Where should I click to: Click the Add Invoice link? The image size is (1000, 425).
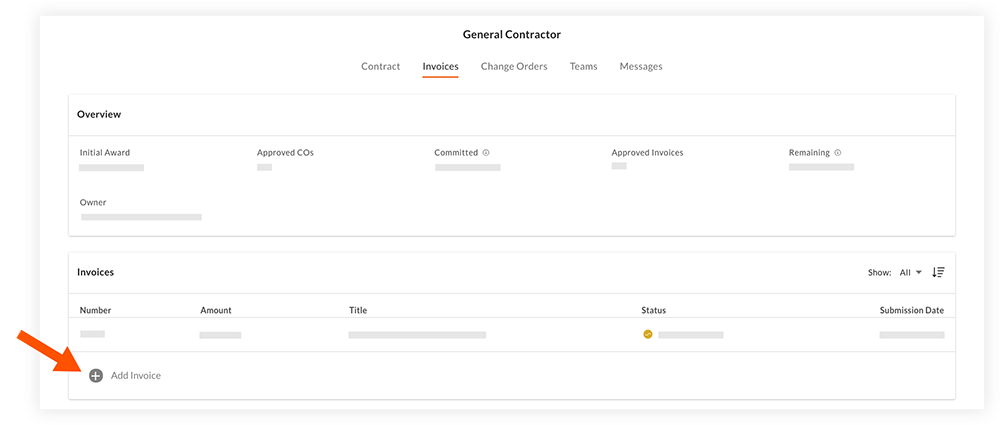[x=136, y=376]
